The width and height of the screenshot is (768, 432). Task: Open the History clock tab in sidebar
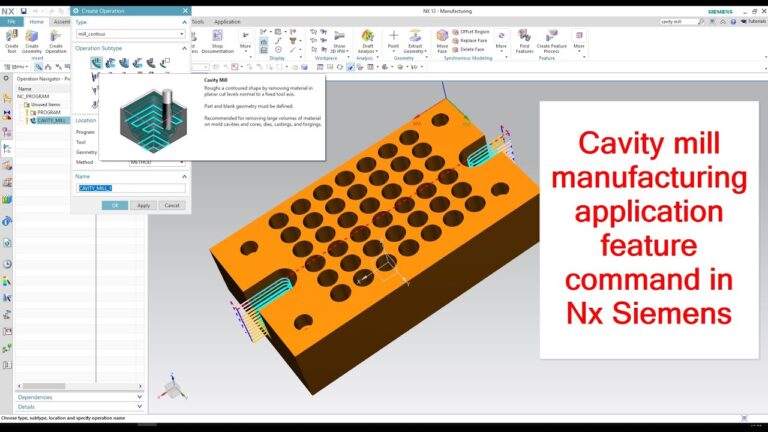(7, 264)
